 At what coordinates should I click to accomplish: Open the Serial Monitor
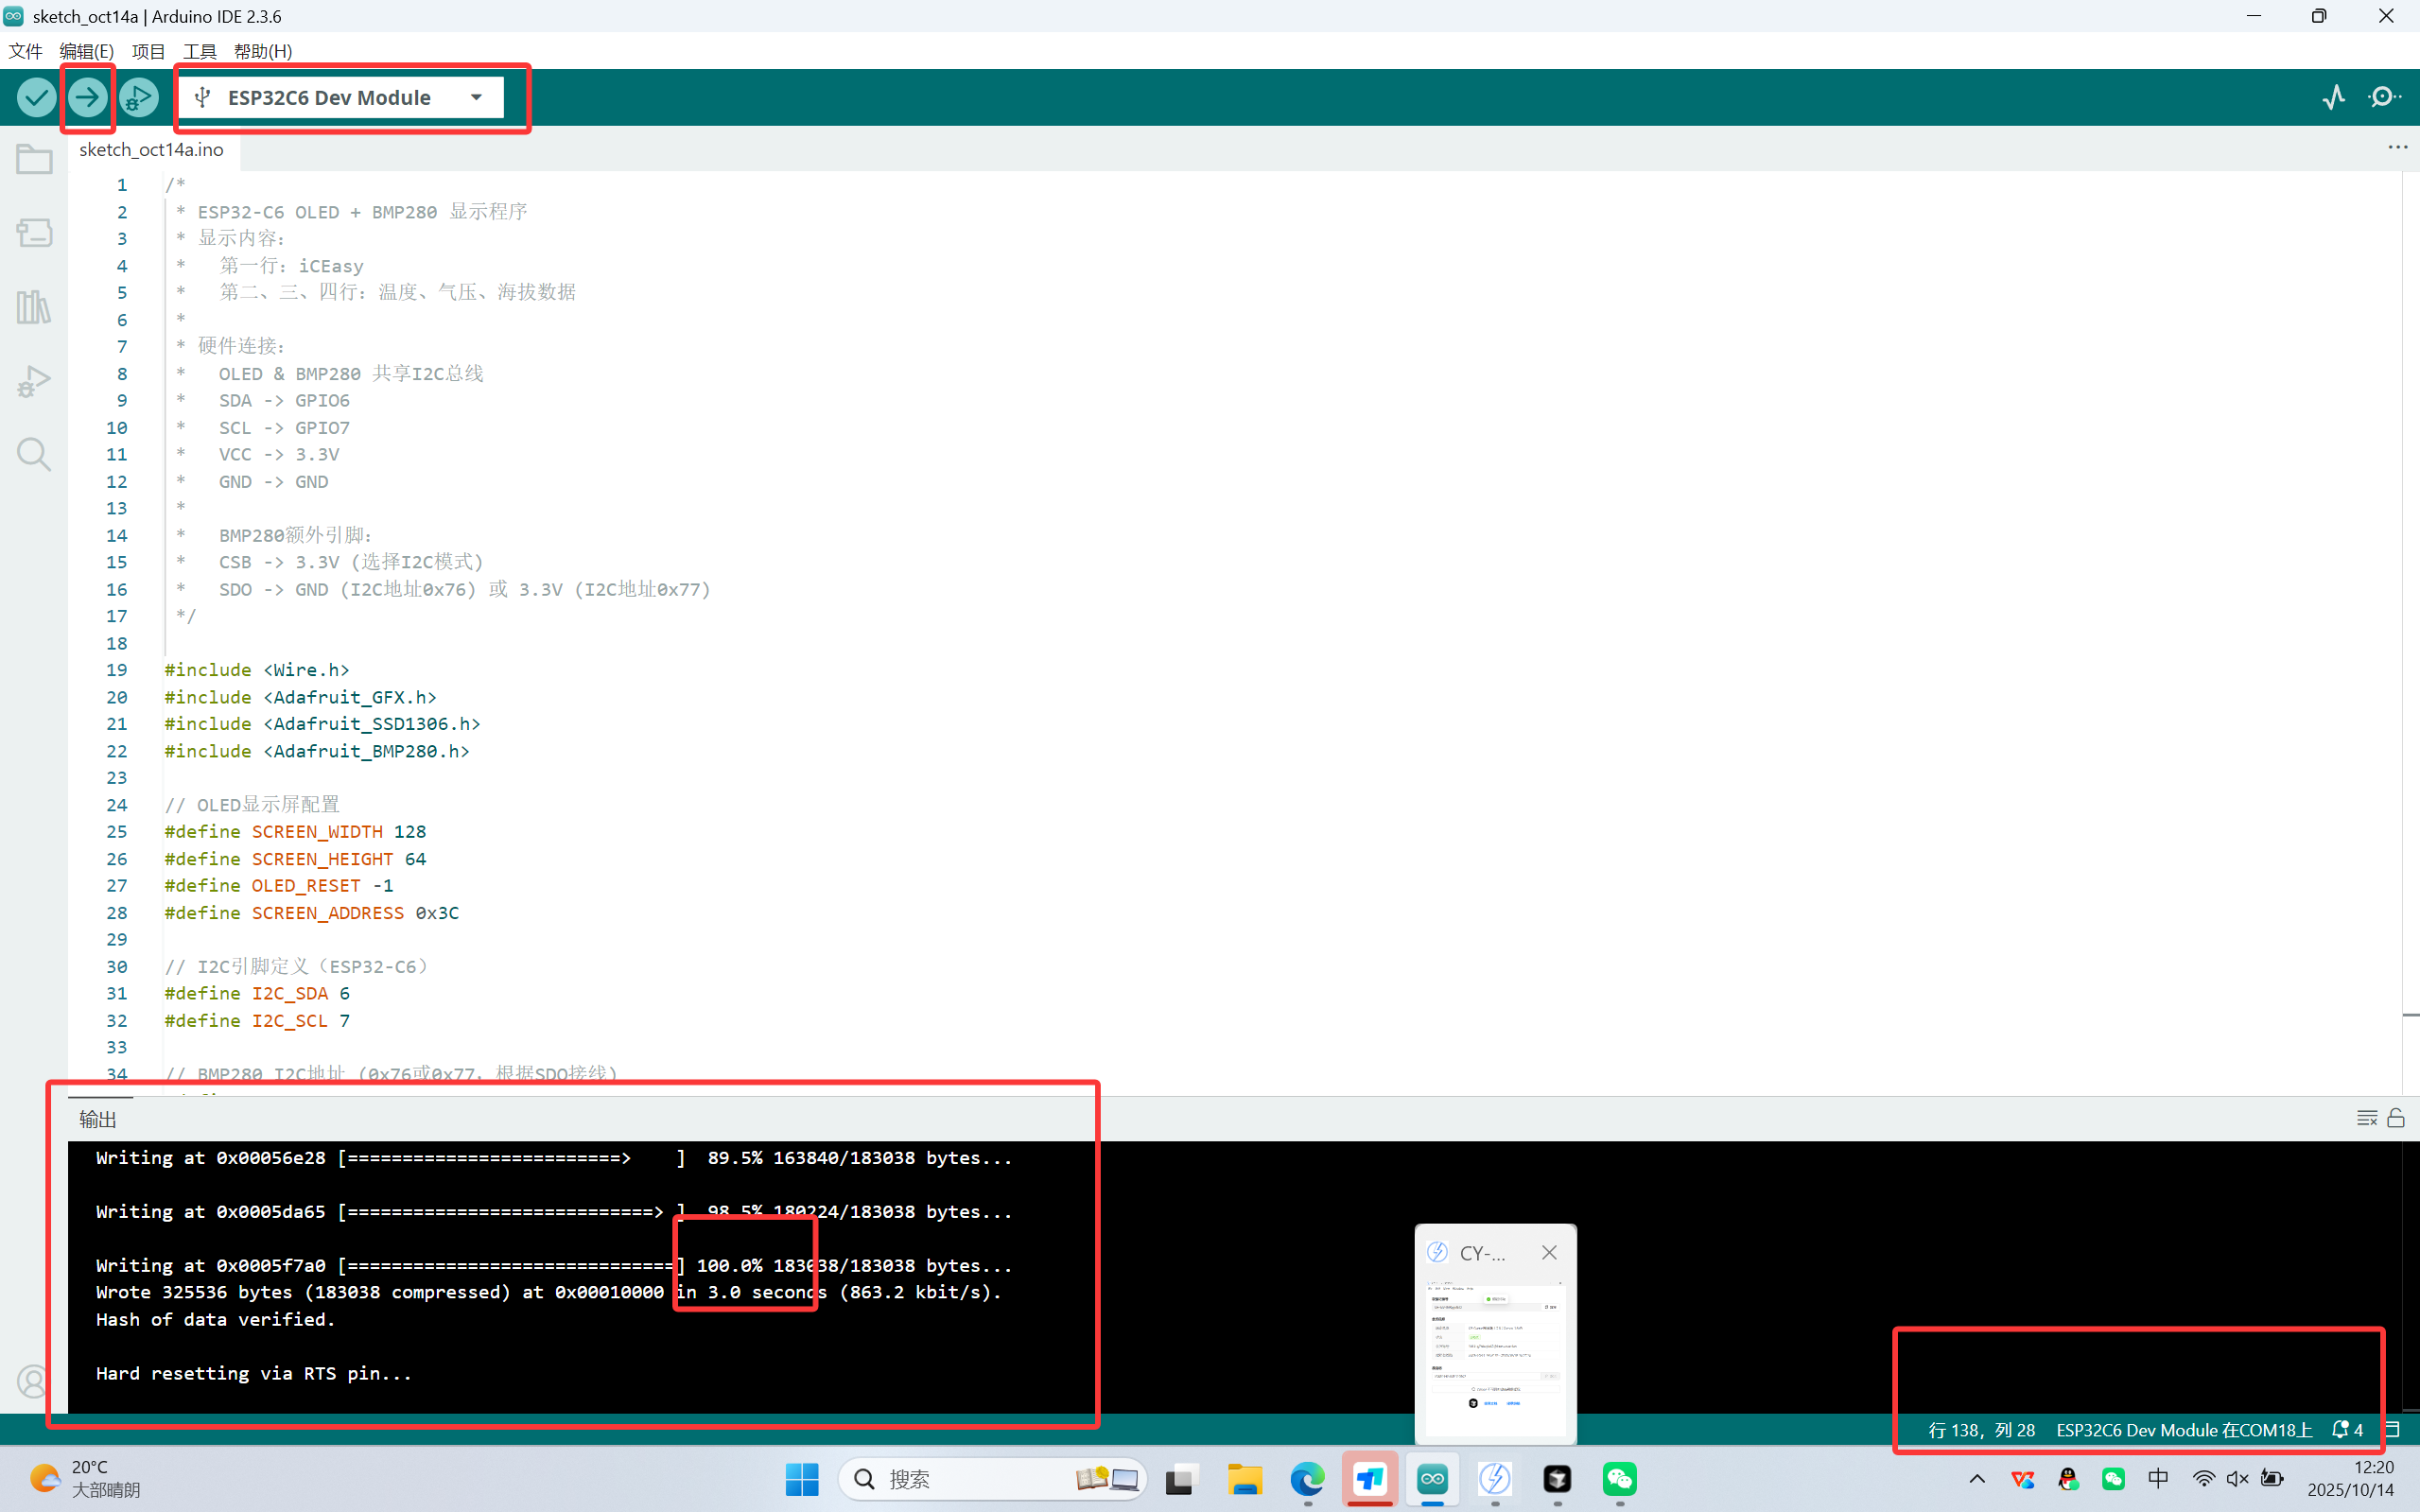[2385, 97]
